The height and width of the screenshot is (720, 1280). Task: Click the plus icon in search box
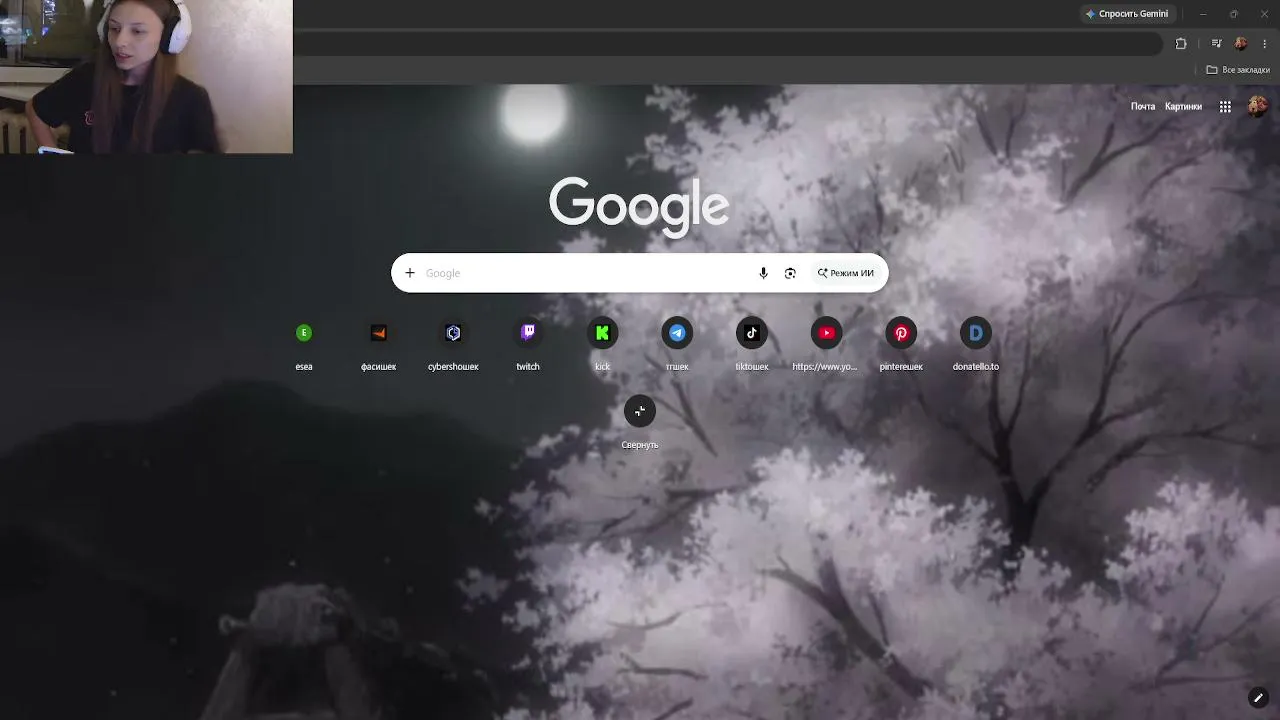pyautogui.click(x=409, y=273)
